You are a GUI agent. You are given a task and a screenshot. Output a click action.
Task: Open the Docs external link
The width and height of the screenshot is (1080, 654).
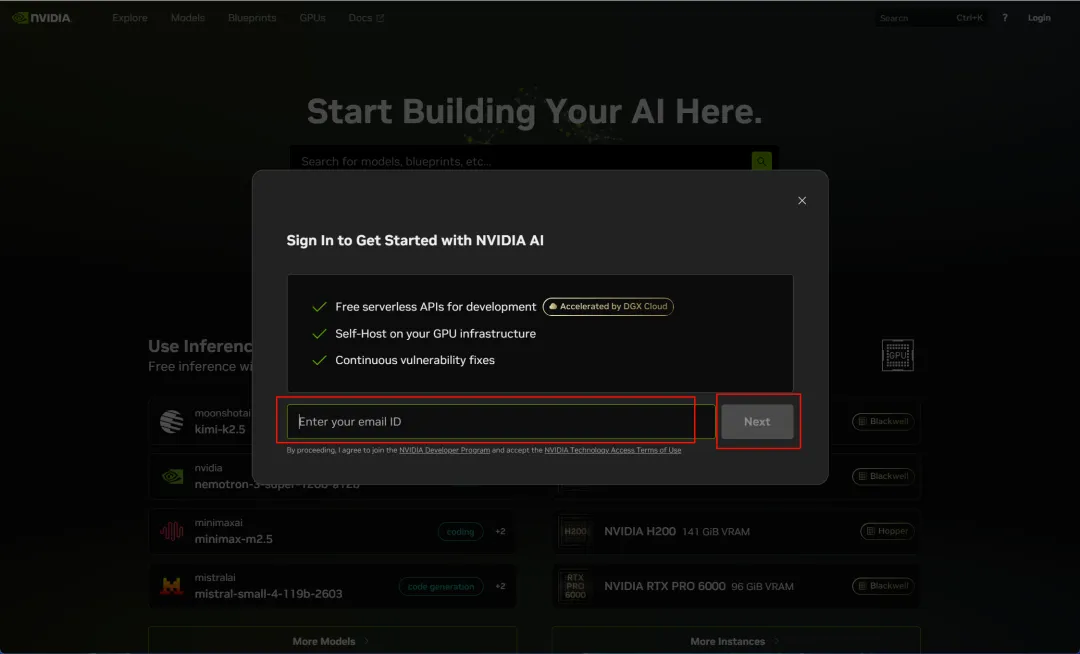coord(366,18)
